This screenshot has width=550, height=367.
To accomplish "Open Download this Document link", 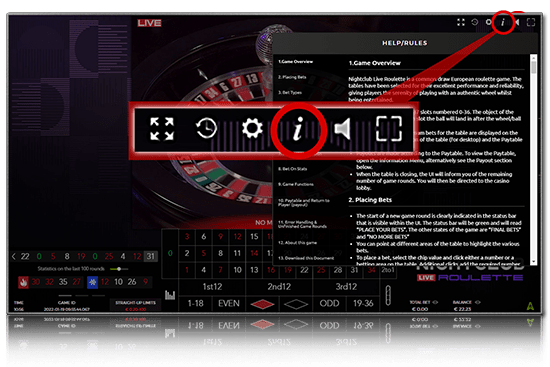I will [306, 258].
